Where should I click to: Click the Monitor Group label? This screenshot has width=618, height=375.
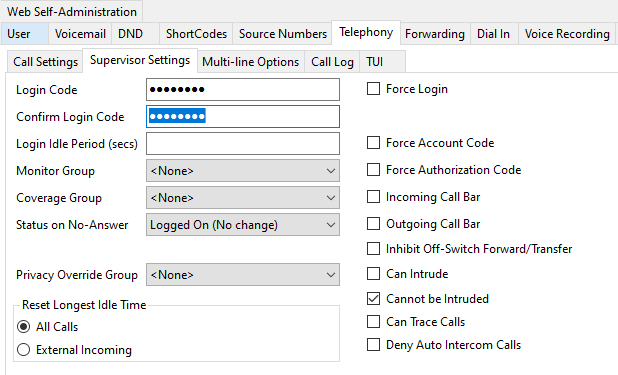pos(55,171)
